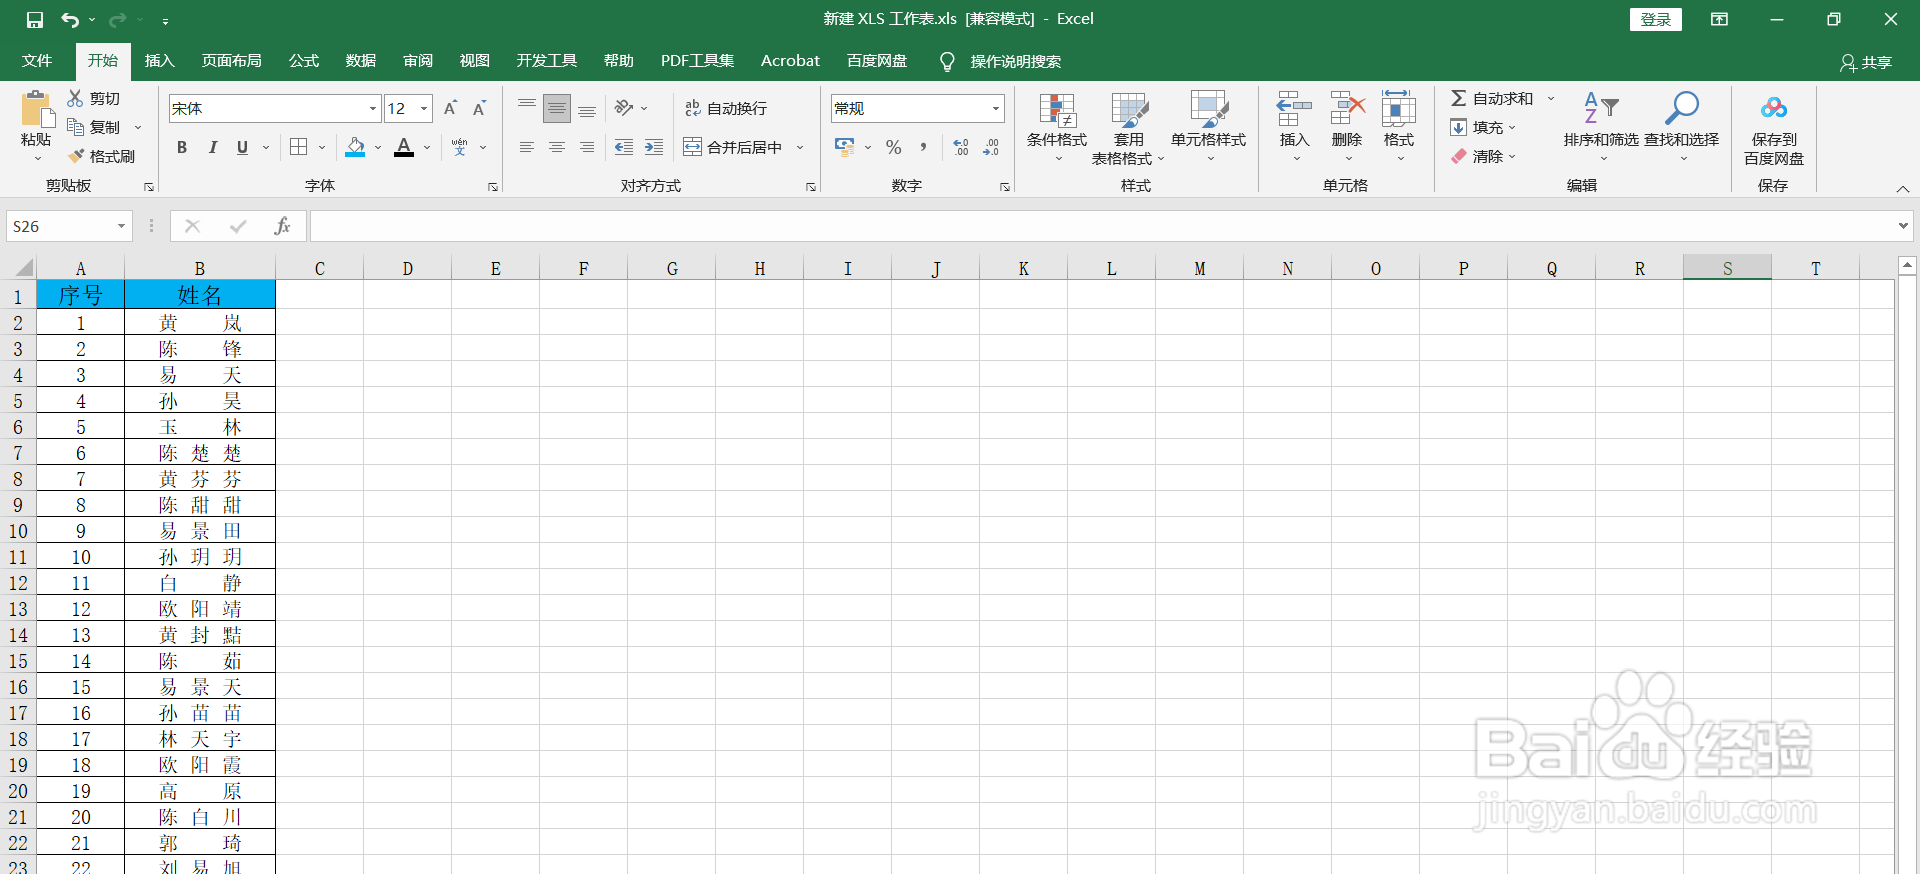This screenshot has height=874, width=1920.
Task: Apply font color with the red A icon
Action: 404,147
